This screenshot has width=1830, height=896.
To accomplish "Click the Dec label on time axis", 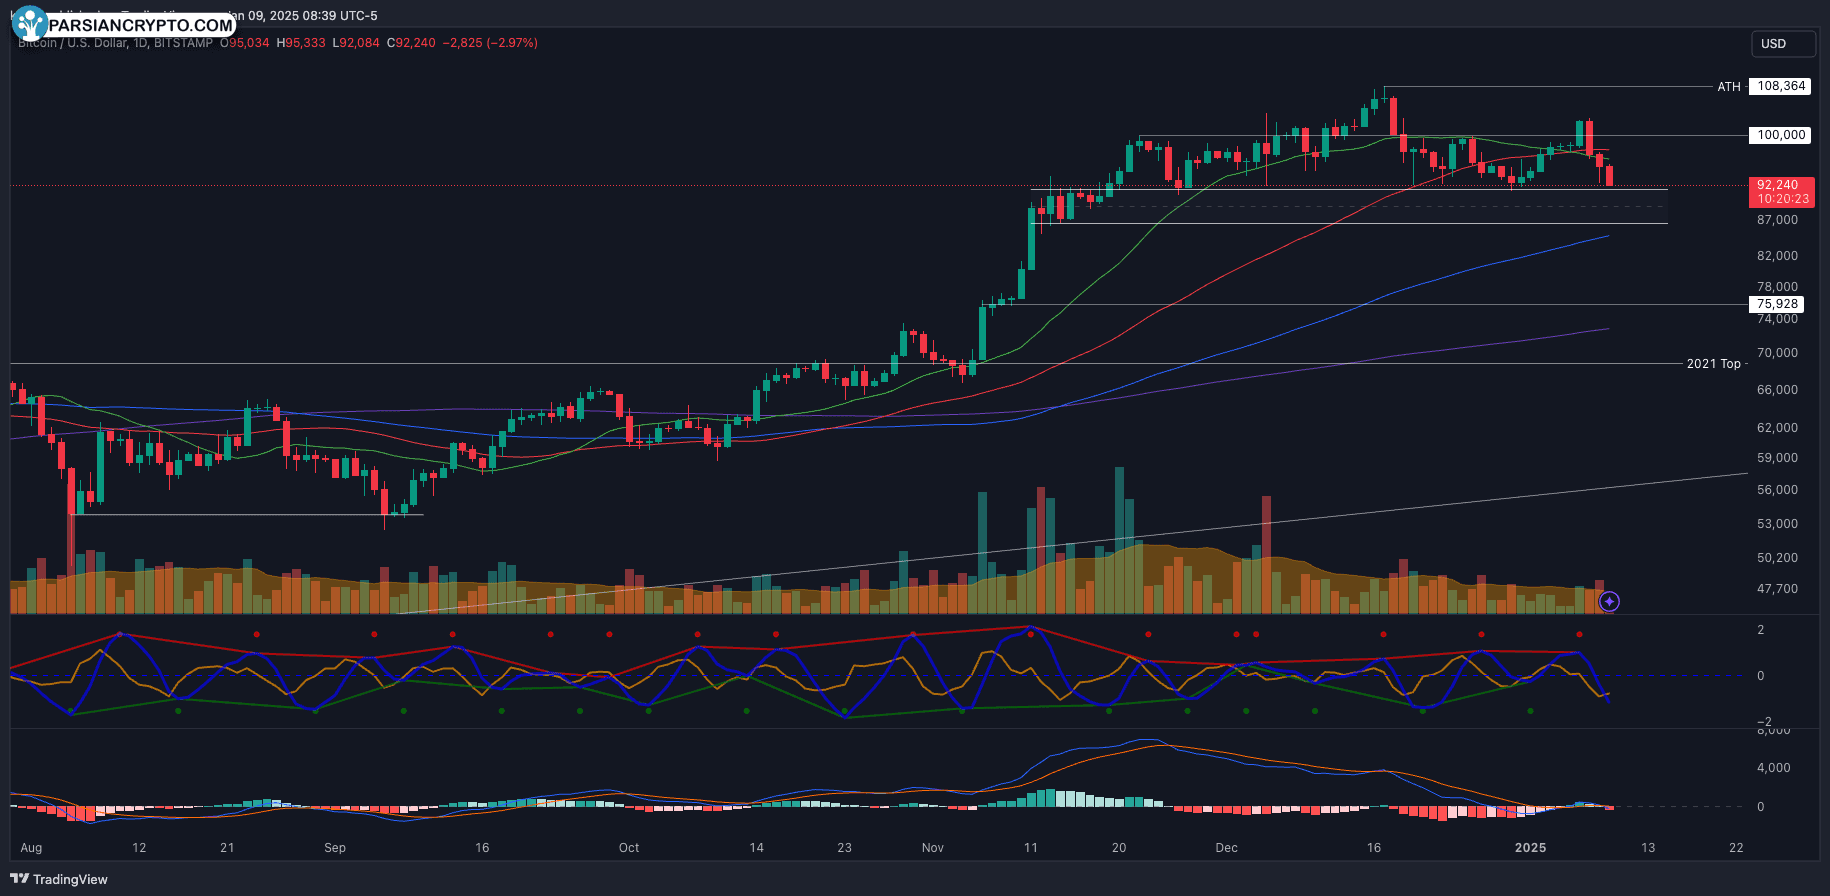I will click(1227, 848).
